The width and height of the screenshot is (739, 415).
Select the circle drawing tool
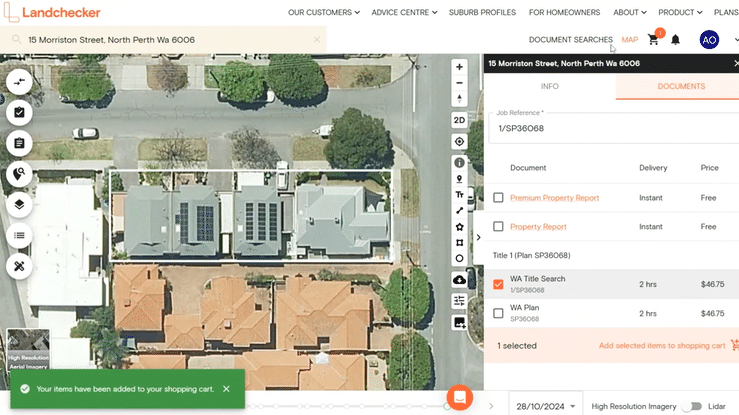coord(459,258)
